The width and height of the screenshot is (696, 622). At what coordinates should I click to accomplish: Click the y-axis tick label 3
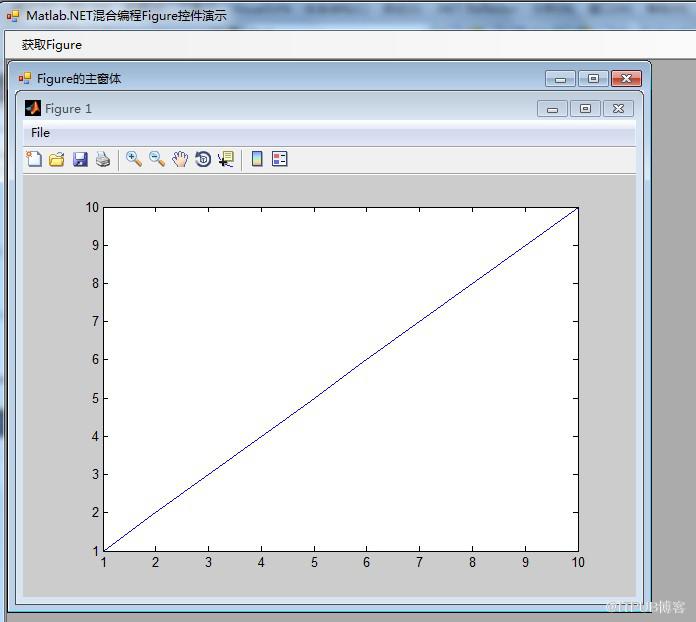(x=95, y=474)
